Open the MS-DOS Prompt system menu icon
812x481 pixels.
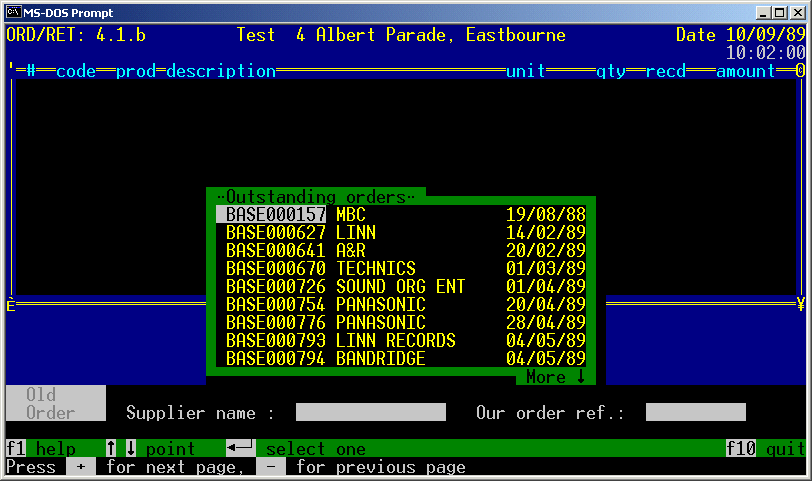point(13,12)
